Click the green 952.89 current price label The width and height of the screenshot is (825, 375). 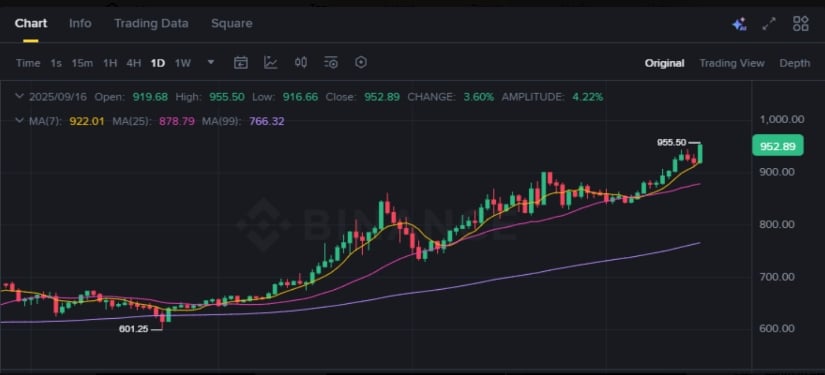coord(778,146)
